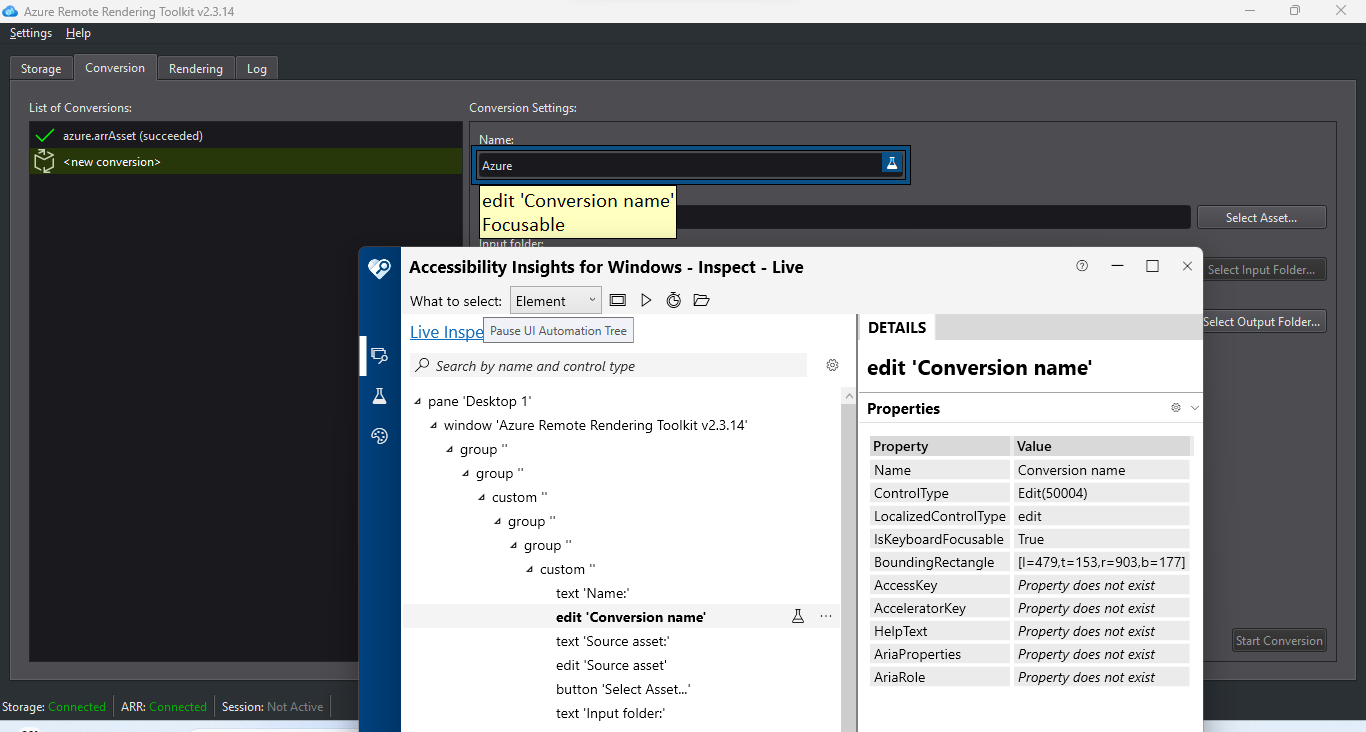Click the 'Search by name and control type' box

[x=609, y=366]
